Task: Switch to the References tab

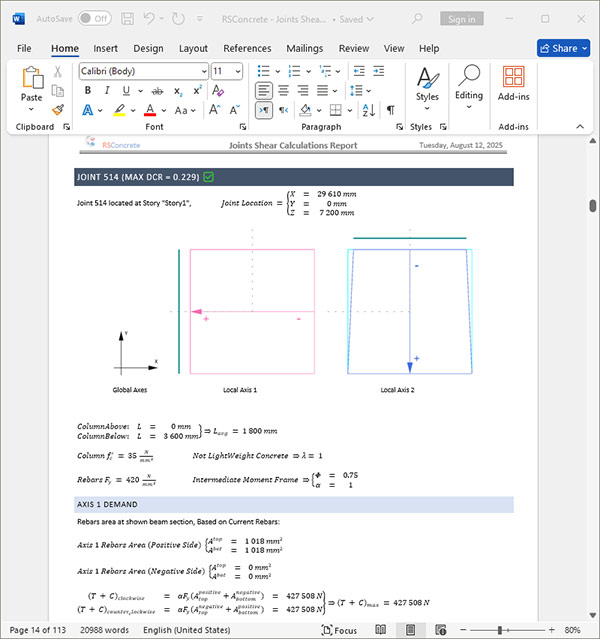Action: point(247,48)
